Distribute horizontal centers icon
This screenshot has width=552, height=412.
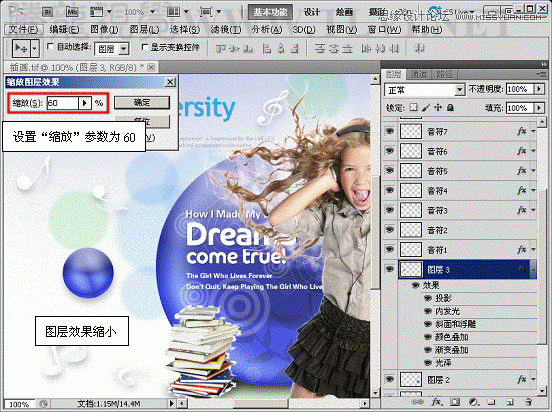(x=380, y=49)
